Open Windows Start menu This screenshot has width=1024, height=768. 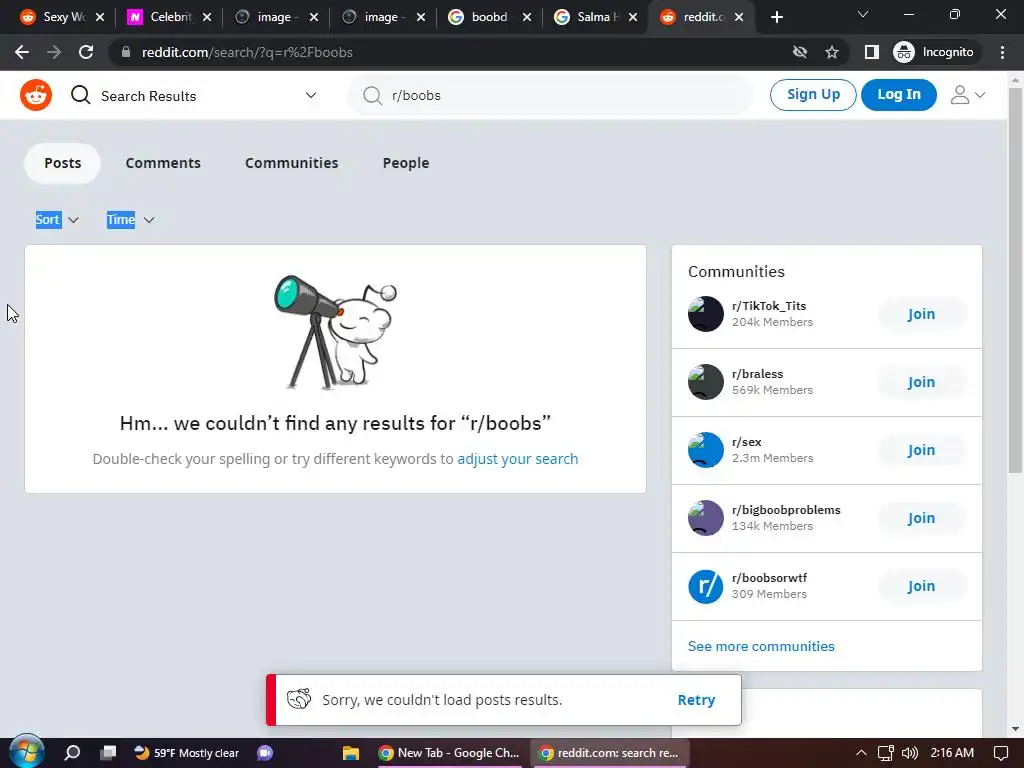[26, 752]
